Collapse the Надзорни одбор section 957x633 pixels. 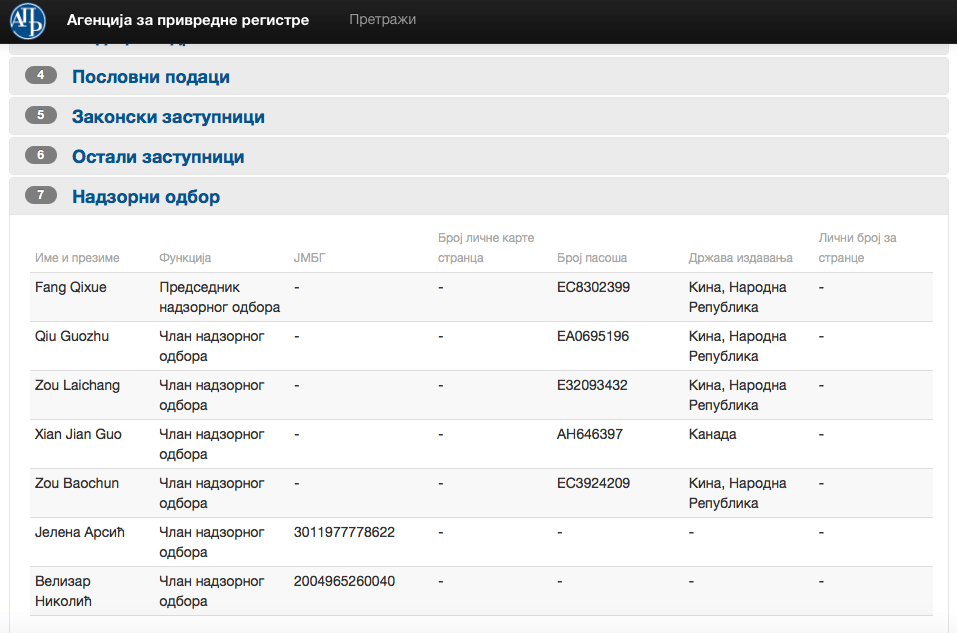[146, 197]
